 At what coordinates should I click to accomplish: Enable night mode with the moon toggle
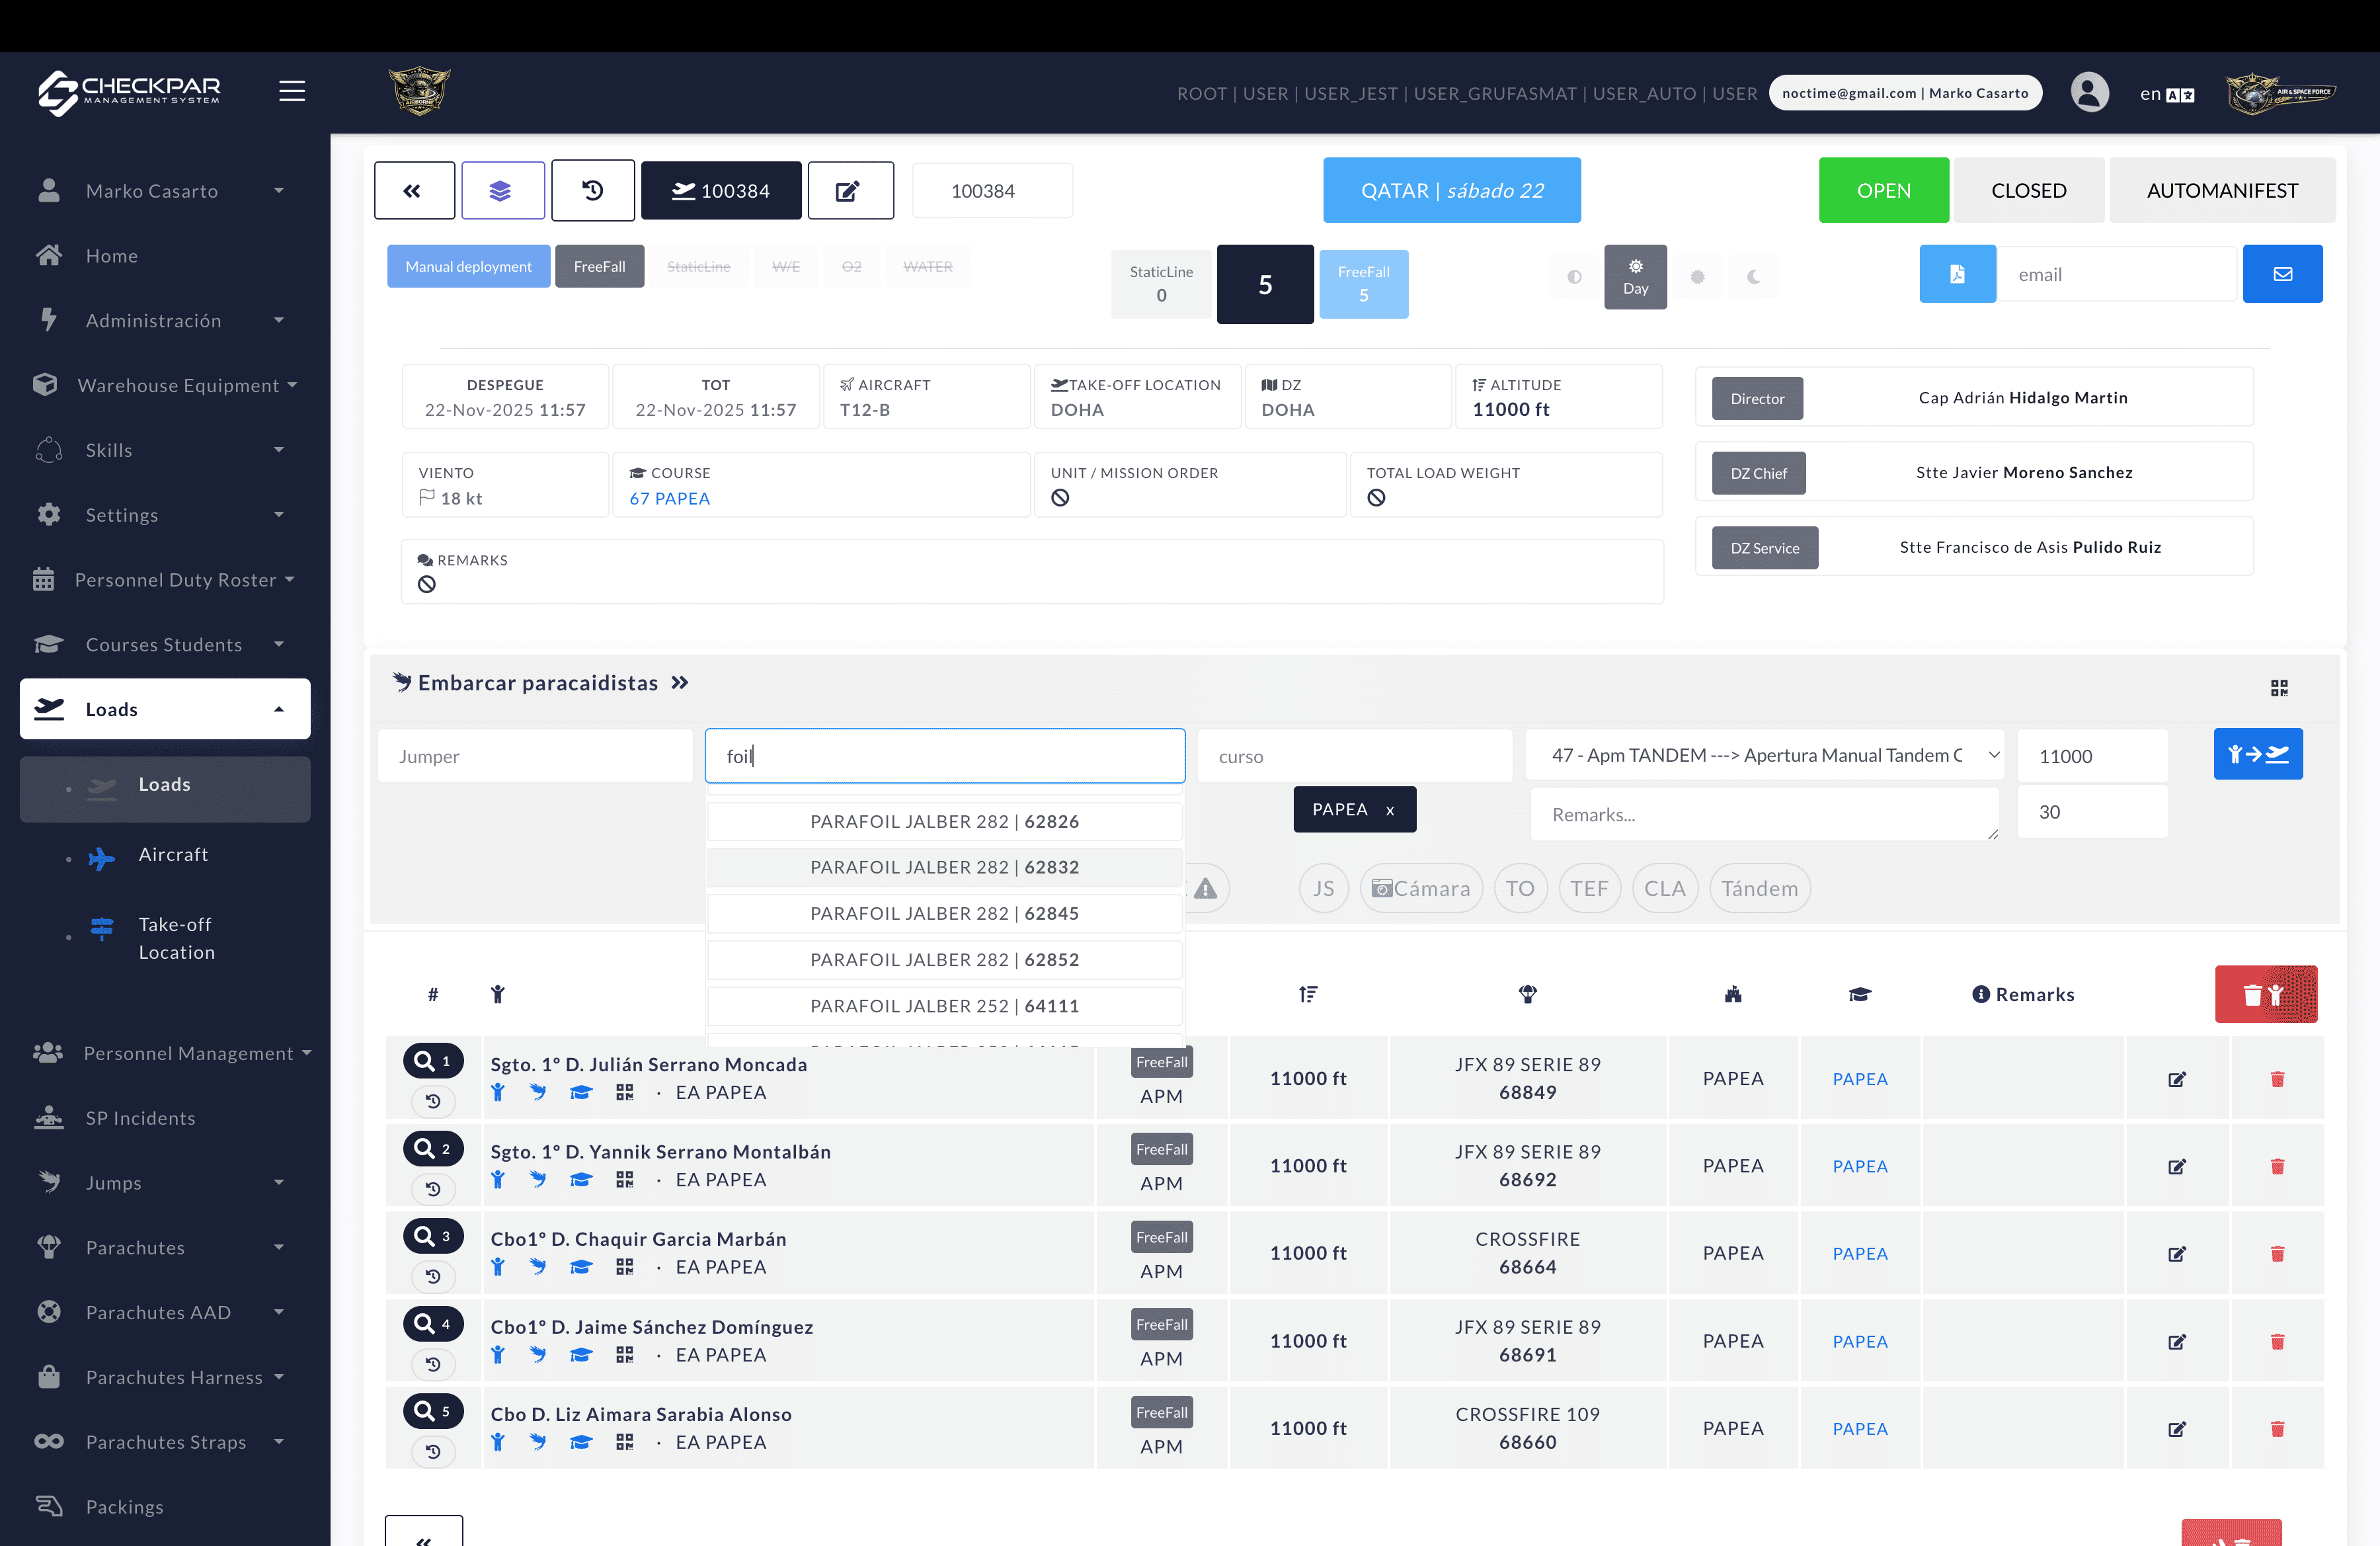tap(1753, 277)
